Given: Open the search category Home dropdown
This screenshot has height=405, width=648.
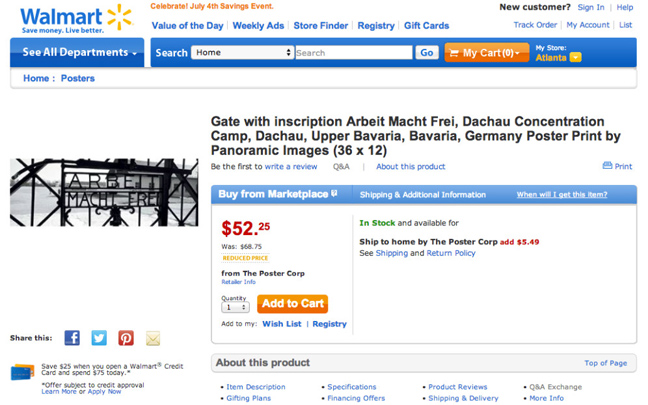Looking at the screenshot, I should coord(242,53).
